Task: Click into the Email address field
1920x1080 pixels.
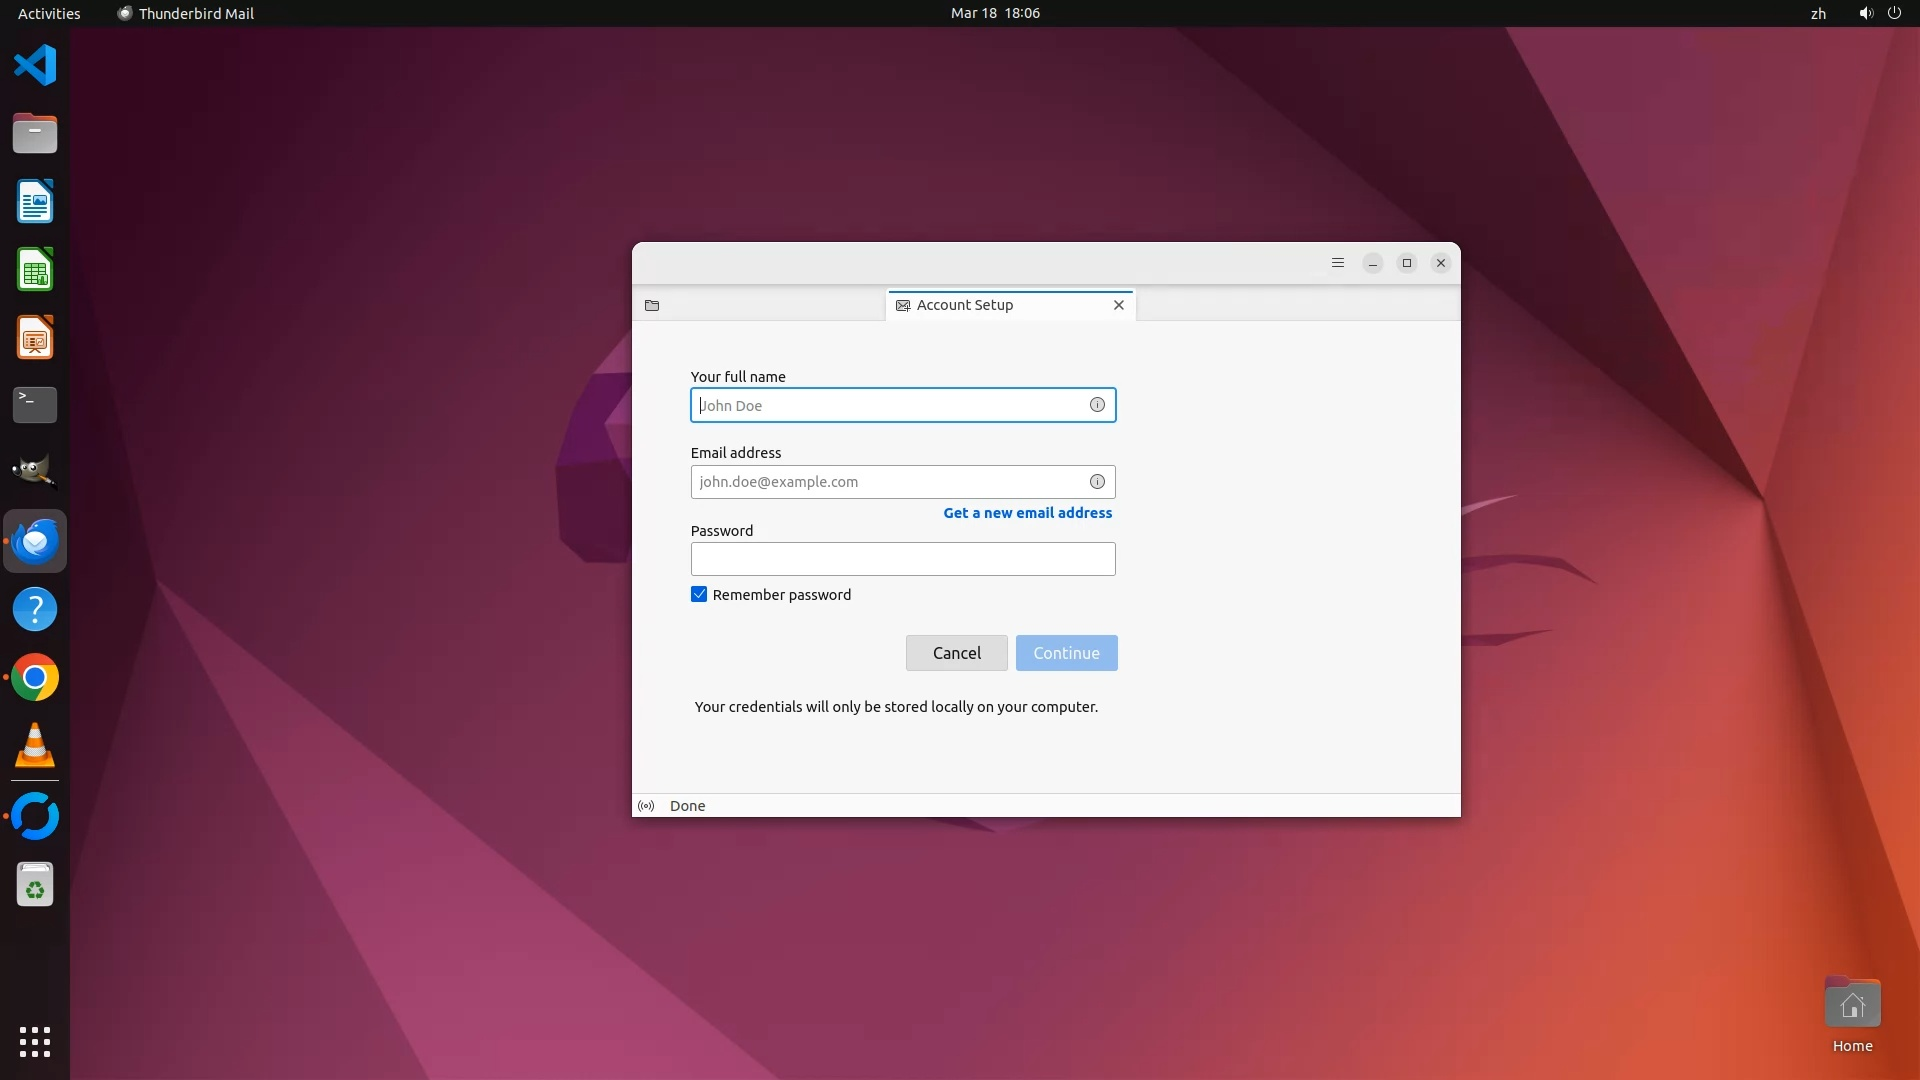Action: tap(890, 482)
